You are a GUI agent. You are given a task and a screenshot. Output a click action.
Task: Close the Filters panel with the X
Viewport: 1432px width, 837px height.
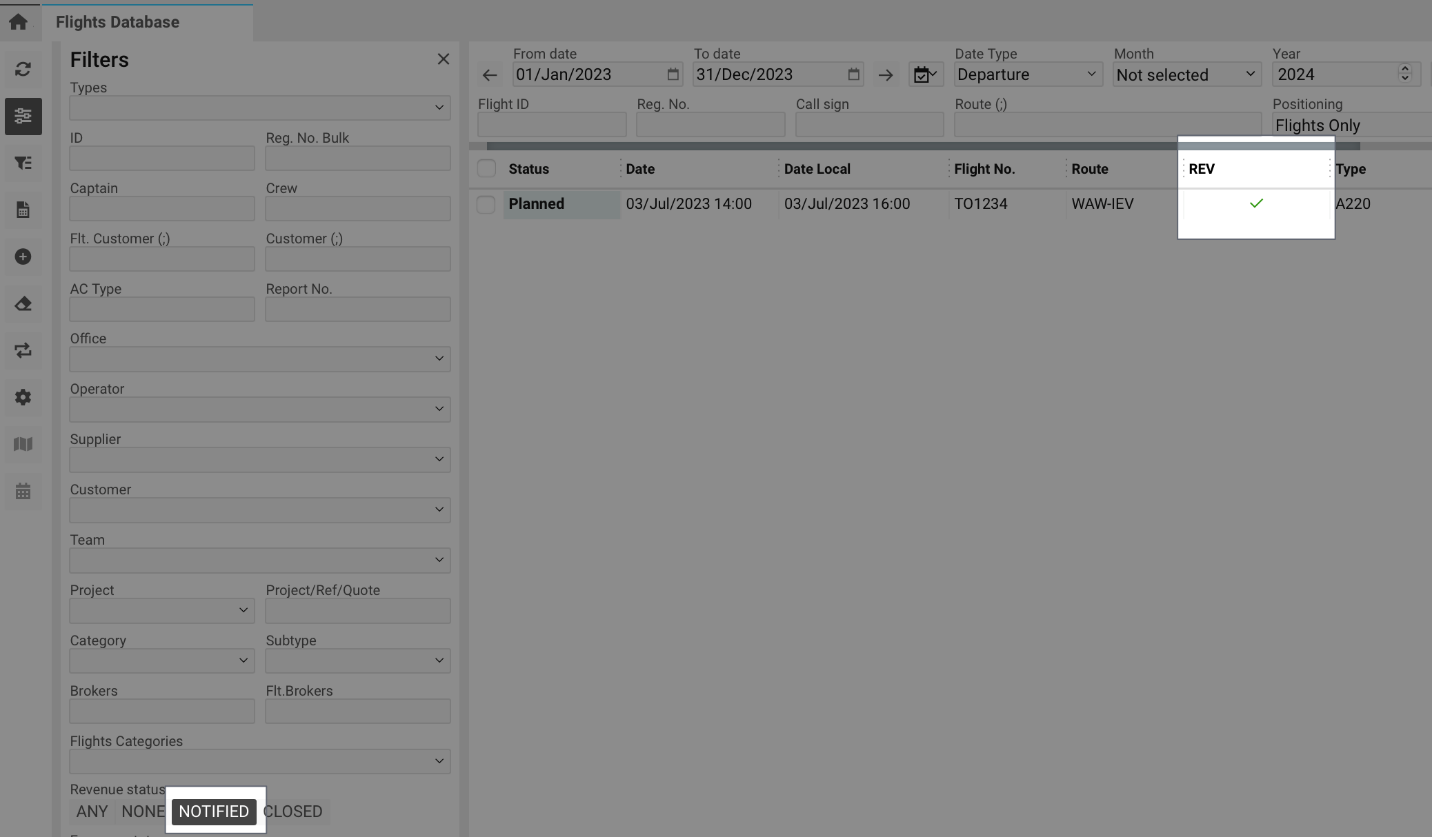coord(443,58)
